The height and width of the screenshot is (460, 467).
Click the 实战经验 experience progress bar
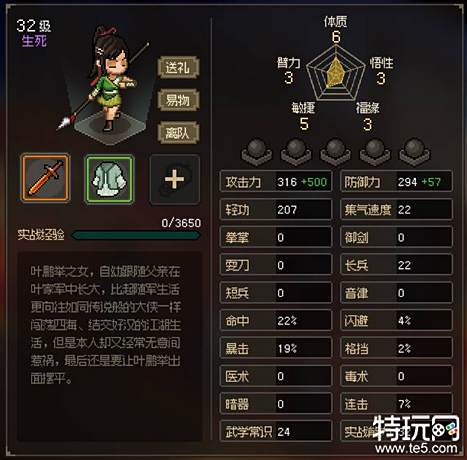pos(136,235)
